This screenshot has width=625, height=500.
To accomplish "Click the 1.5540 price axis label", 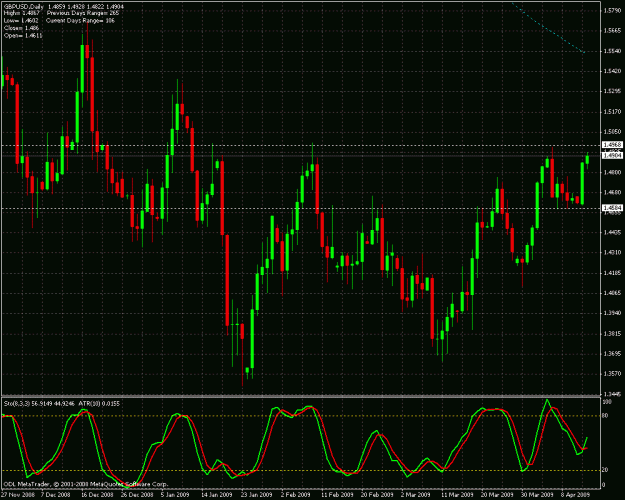I will point(613,51).
